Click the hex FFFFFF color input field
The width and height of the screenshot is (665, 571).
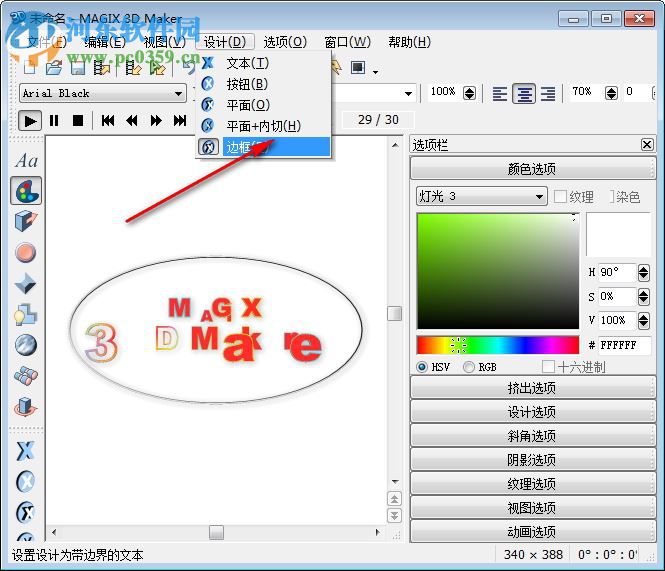(x=624, y=345)
